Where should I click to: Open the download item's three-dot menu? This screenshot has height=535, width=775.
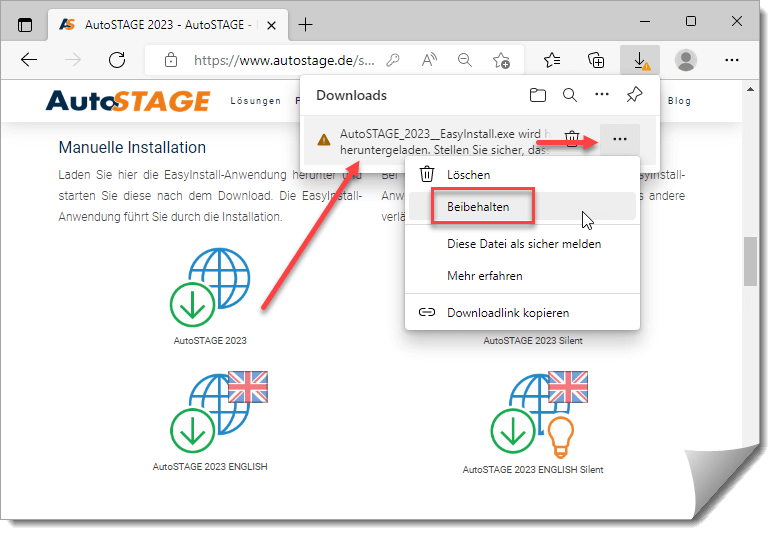620,139
